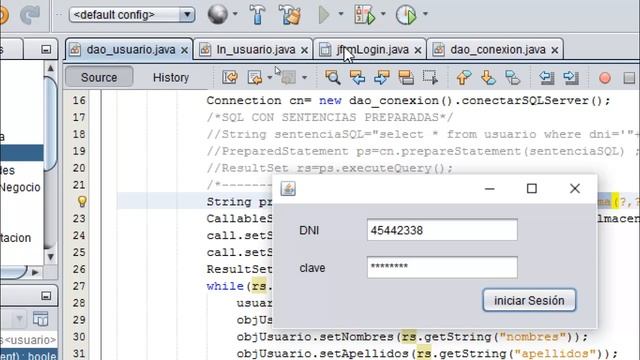Minimize the upper left side panel
The height and width of the screenshot is (360, 640).
click(x=46, y=50)
